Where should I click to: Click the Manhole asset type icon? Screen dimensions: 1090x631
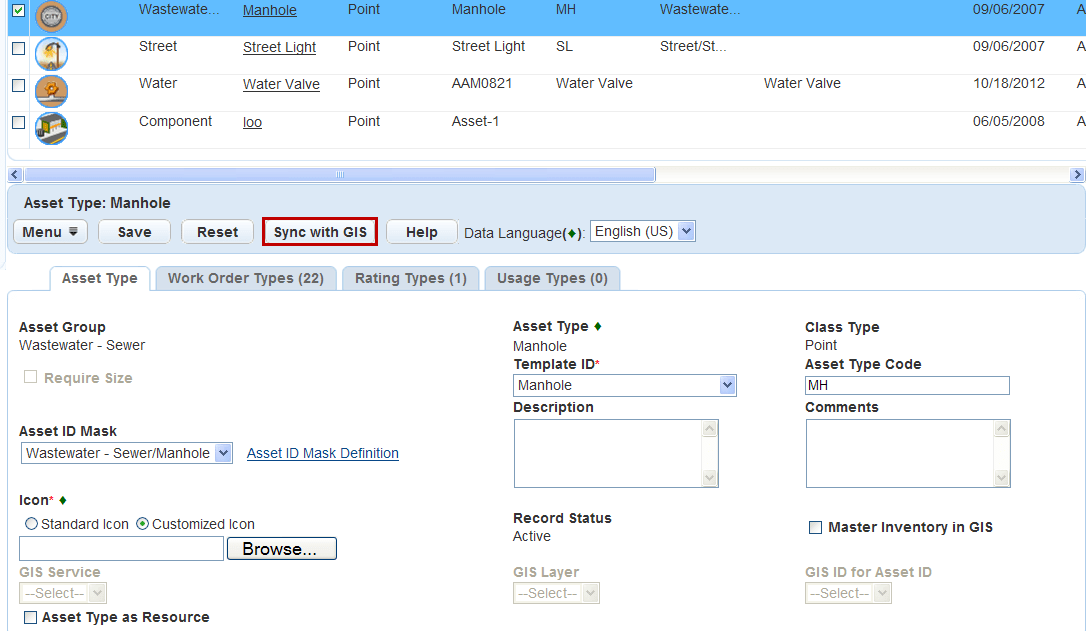(51, 16)
